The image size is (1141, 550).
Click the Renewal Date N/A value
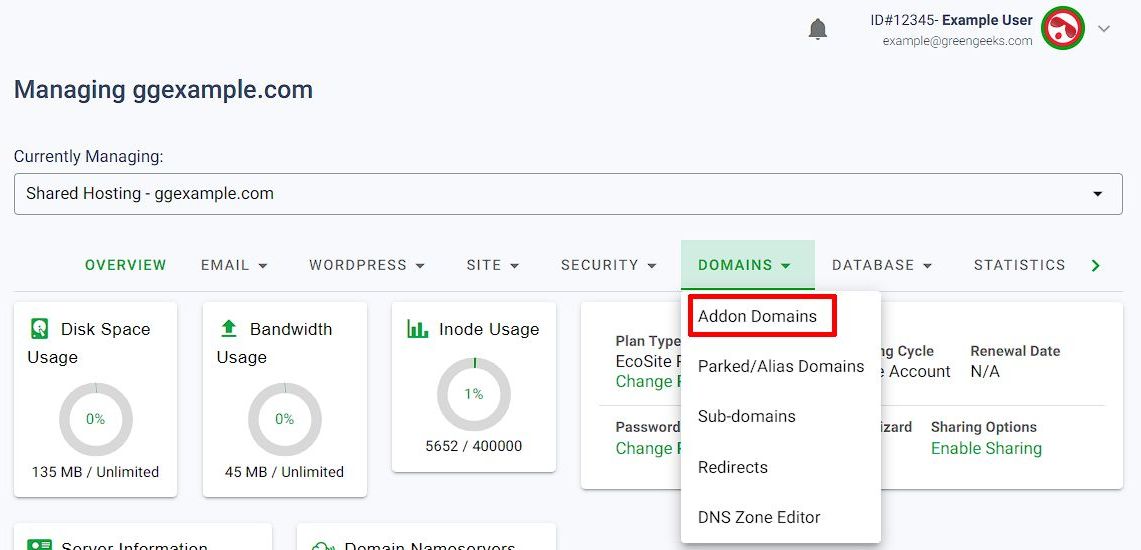pyautogui.click(x=985, y=372)
